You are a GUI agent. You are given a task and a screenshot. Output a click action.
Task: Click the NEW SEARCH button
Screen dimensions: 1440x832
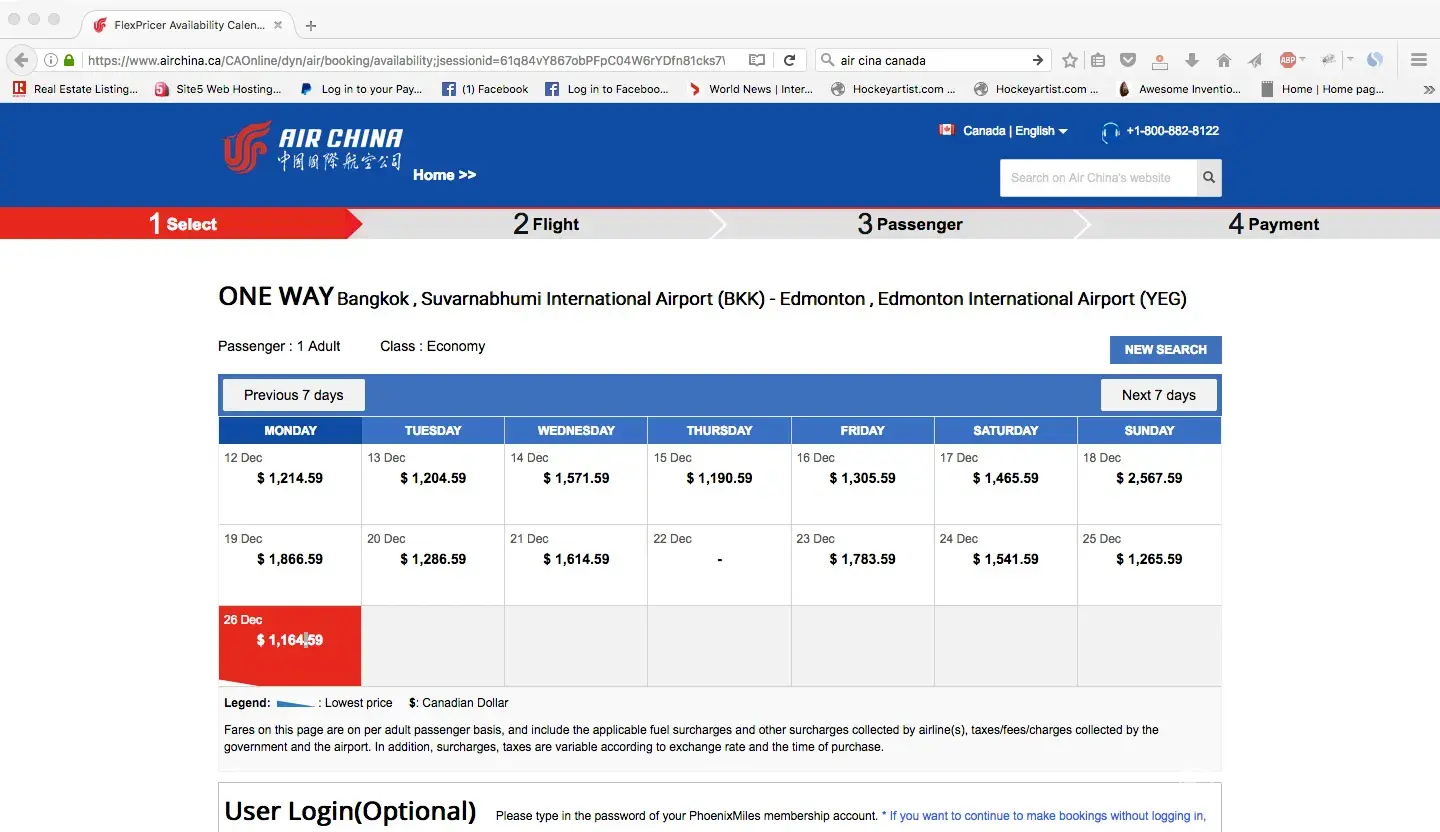tap(1165, 350)
